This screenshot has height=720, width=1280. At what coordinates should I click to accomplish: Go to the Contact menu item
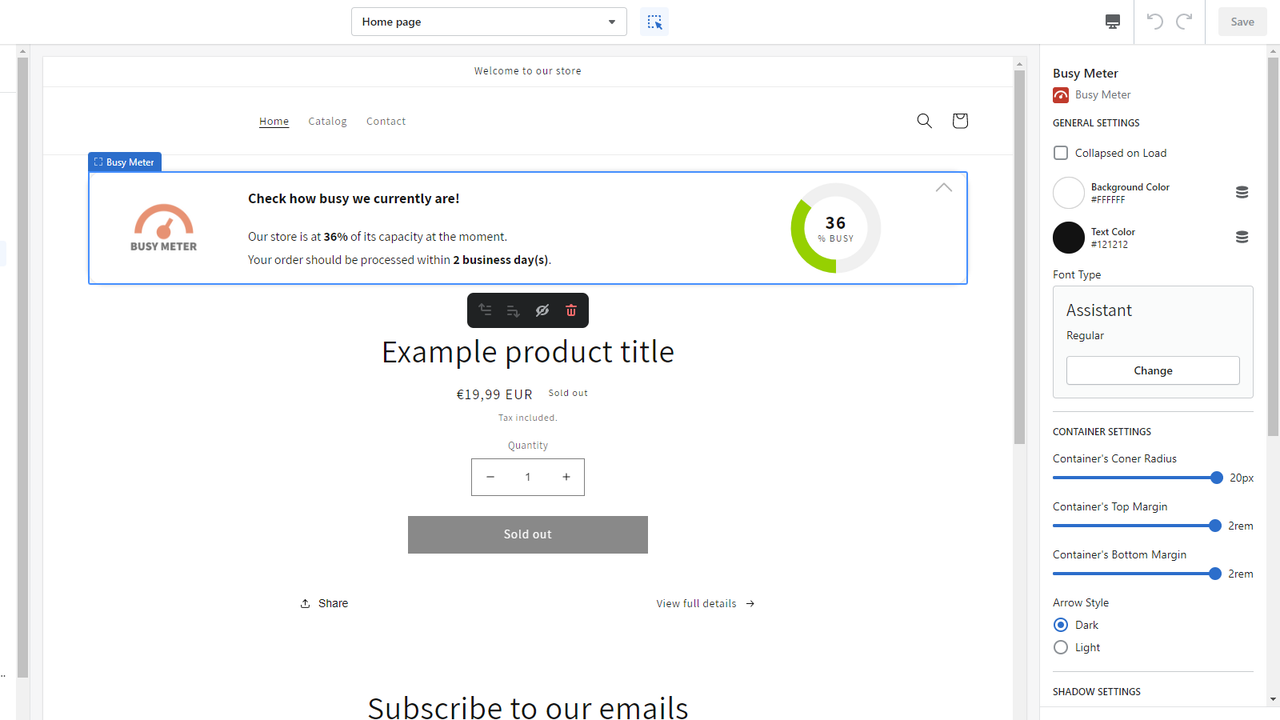(x=385, y=121)
